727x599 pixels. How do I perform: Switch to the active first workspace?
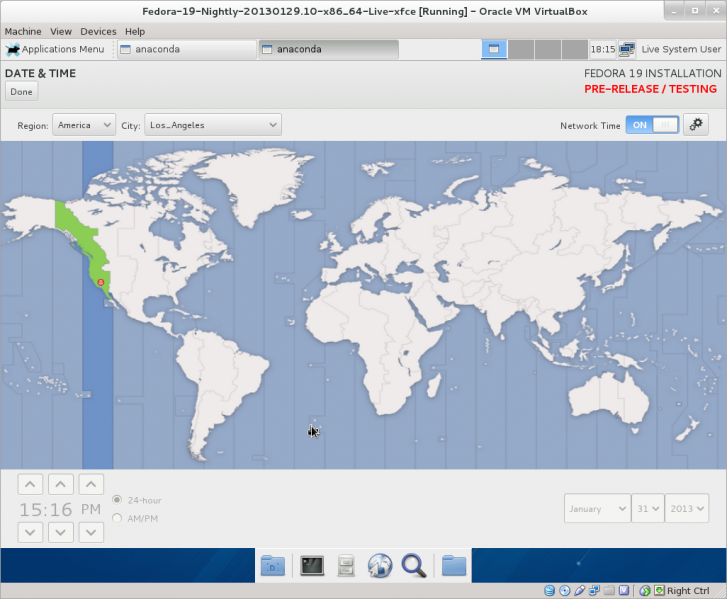494,49
